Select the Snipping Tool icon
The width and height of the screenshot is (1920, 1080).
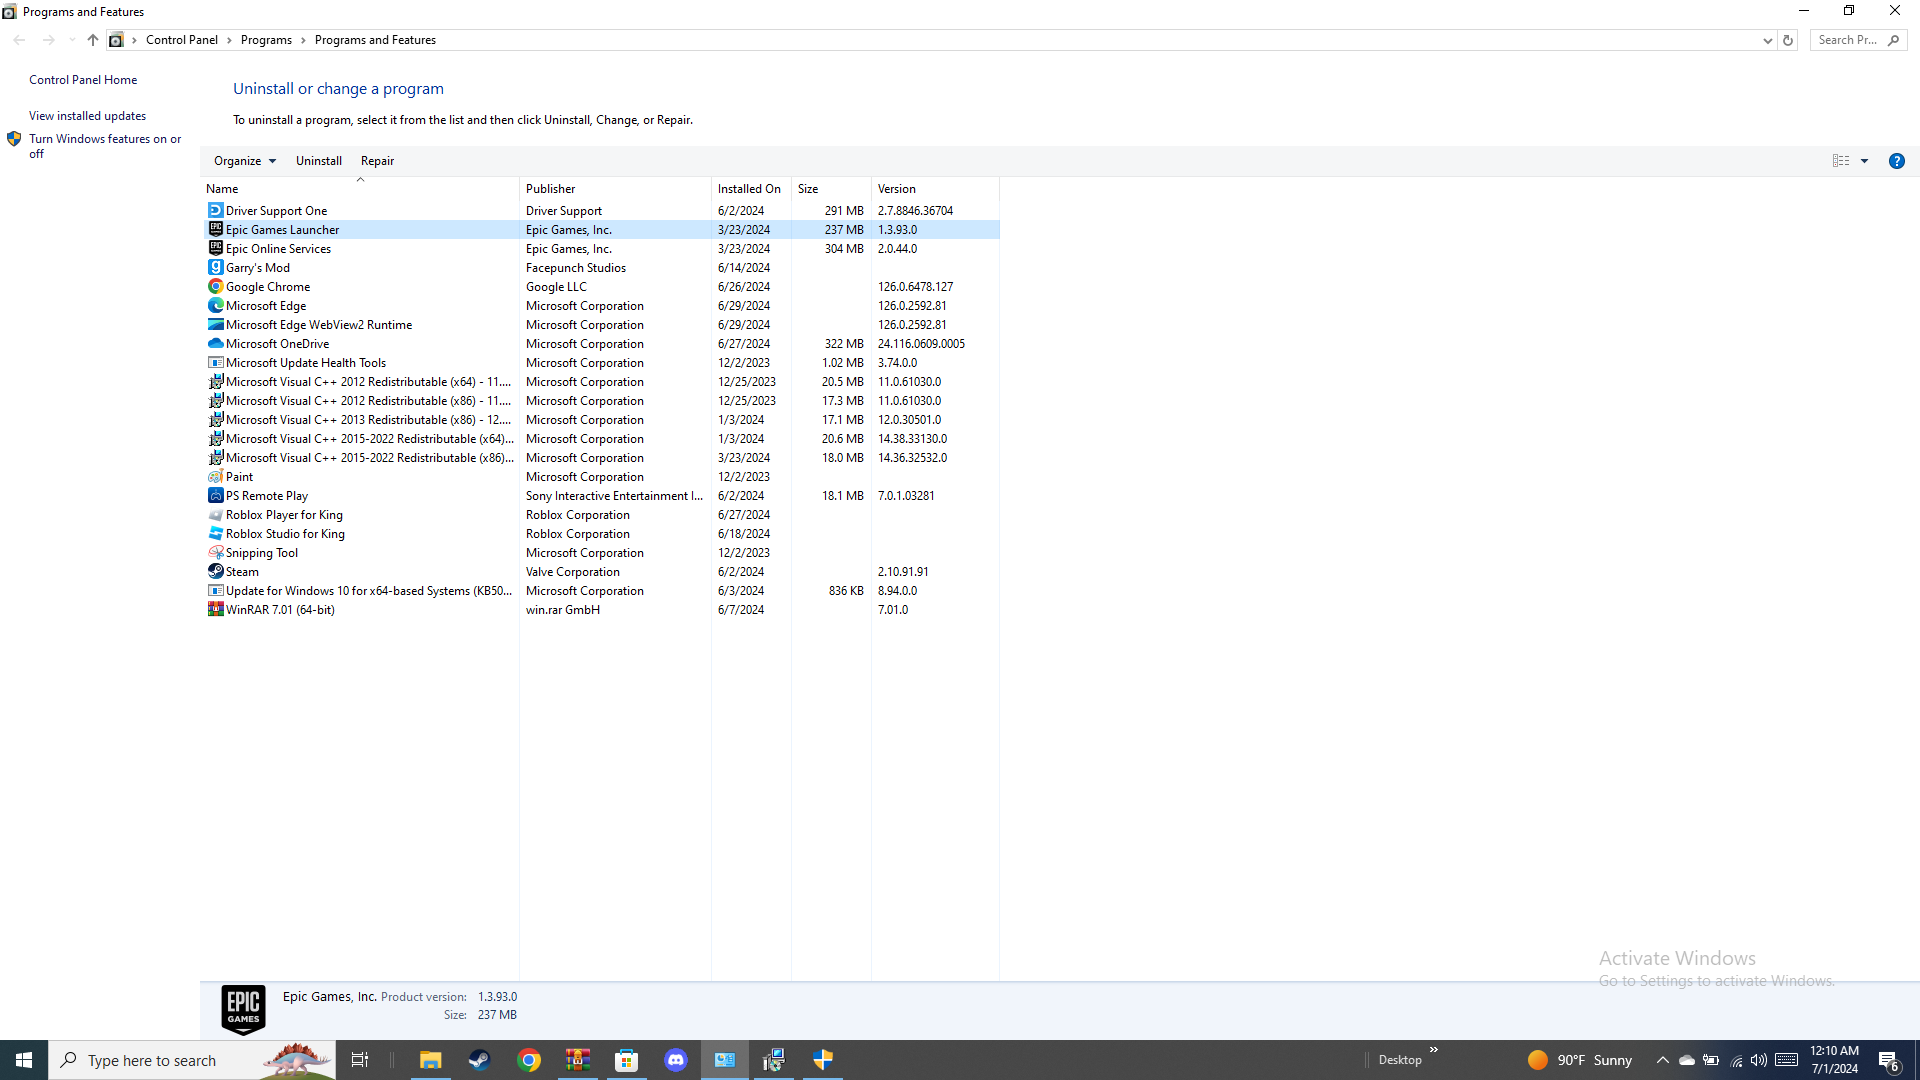coord(215,553)
